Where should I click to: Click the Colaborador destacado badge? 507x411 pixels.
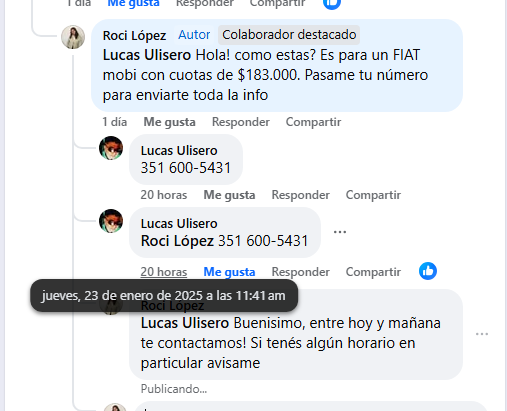289,35
